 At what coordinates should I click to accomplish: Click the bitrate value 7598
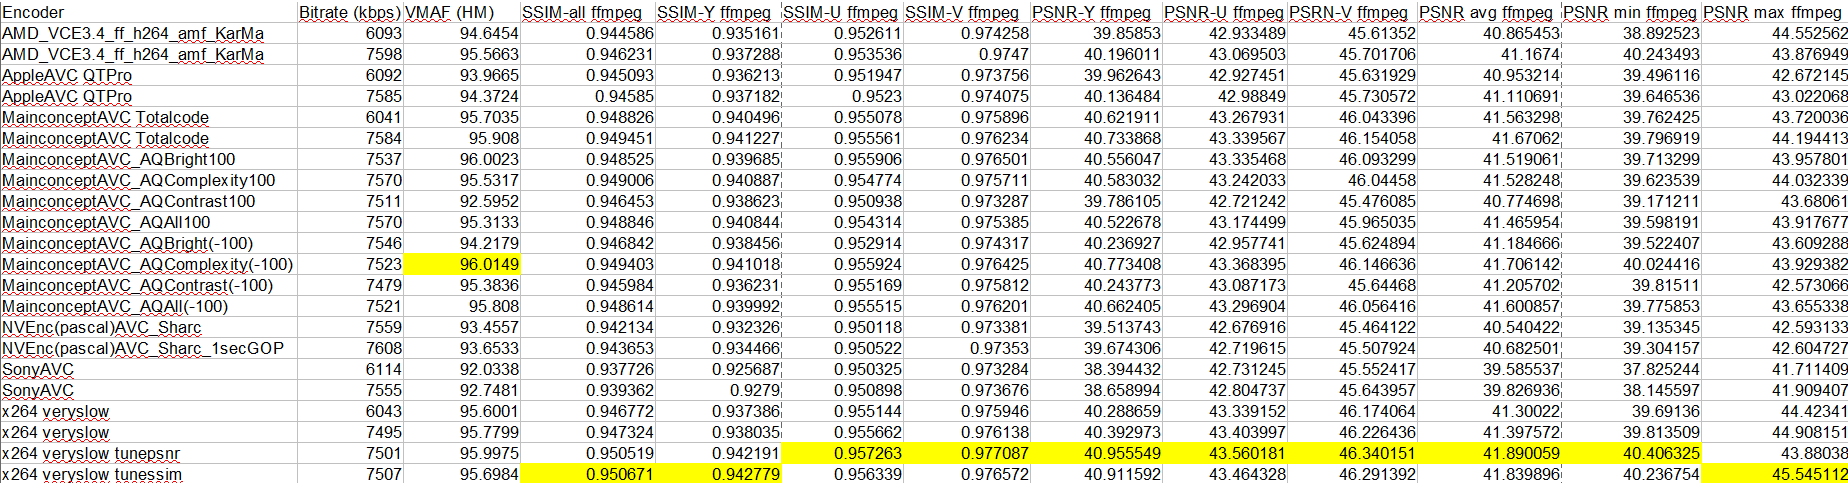(x=350, y=54)
